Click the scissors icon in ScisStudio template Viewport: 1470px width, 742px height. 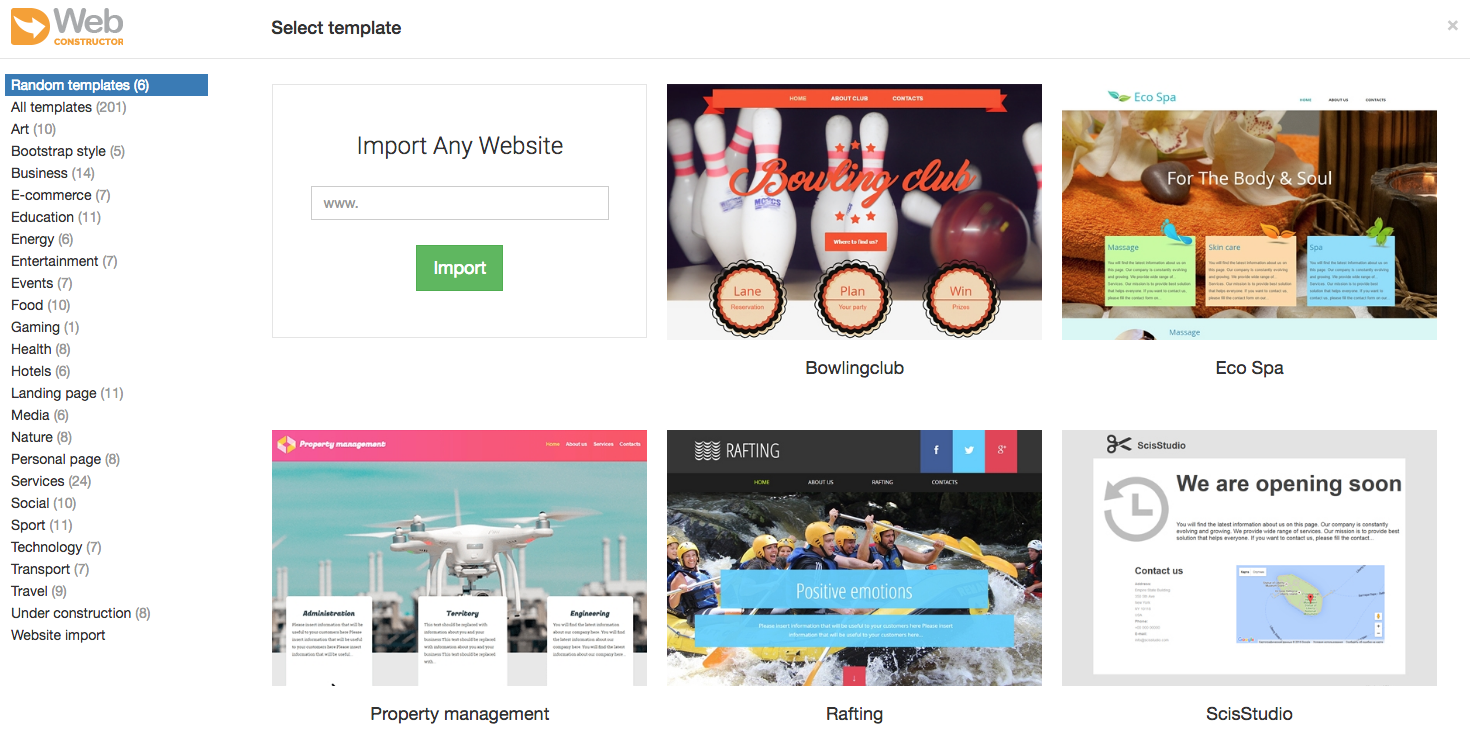coord(1118,445)
